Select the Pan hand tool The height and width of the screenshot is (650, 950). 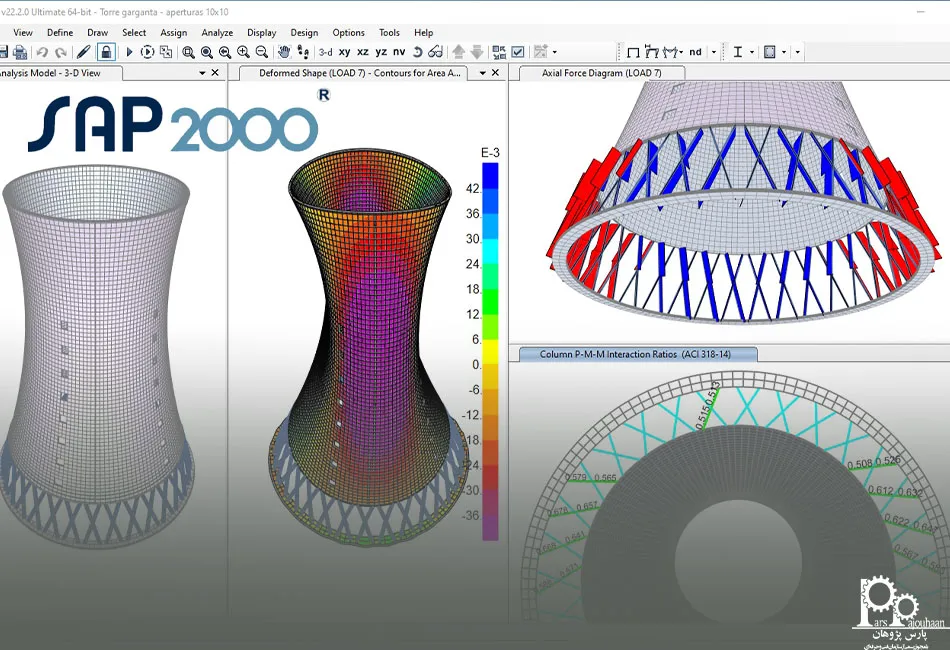pyautogui.click(x=284, y=52)
